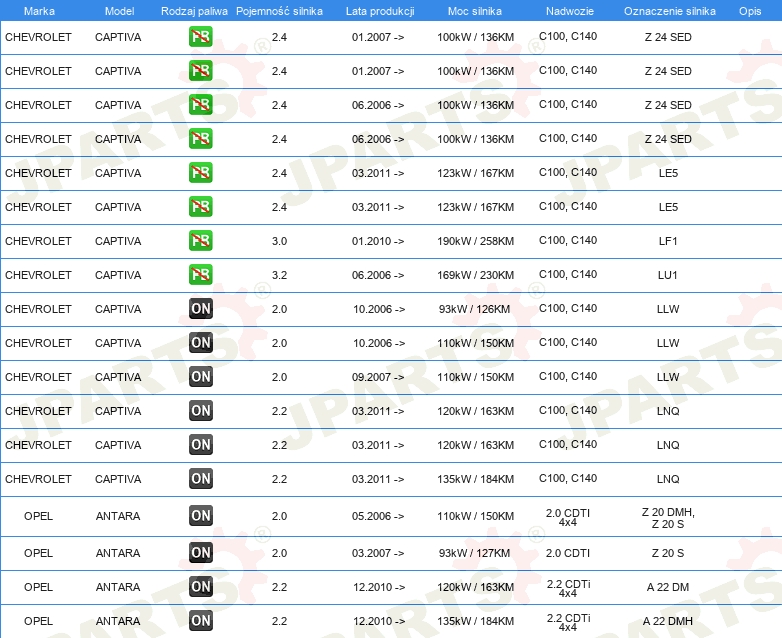
Task: Select 2.2 CDTi 4x4 cell in A 22 DM row
Action: (x=568, y=588)
